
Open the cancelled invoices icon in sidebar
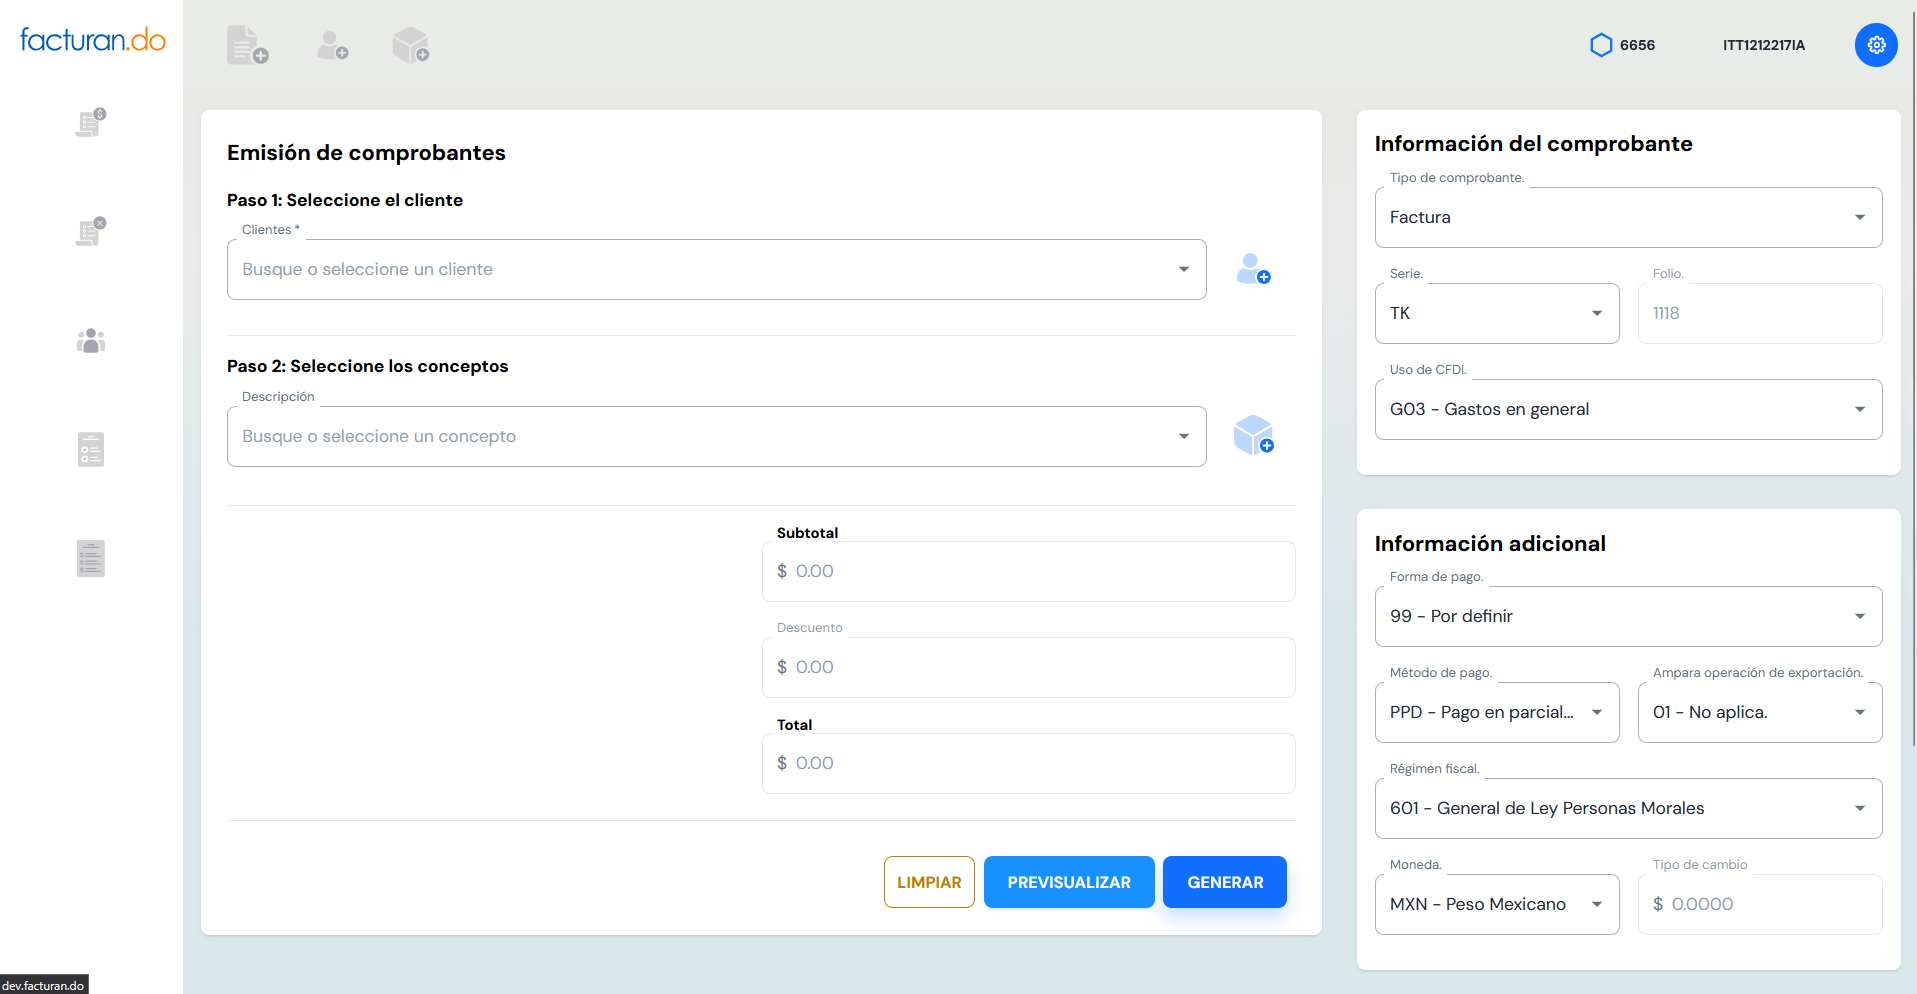(x=91, y=232)
